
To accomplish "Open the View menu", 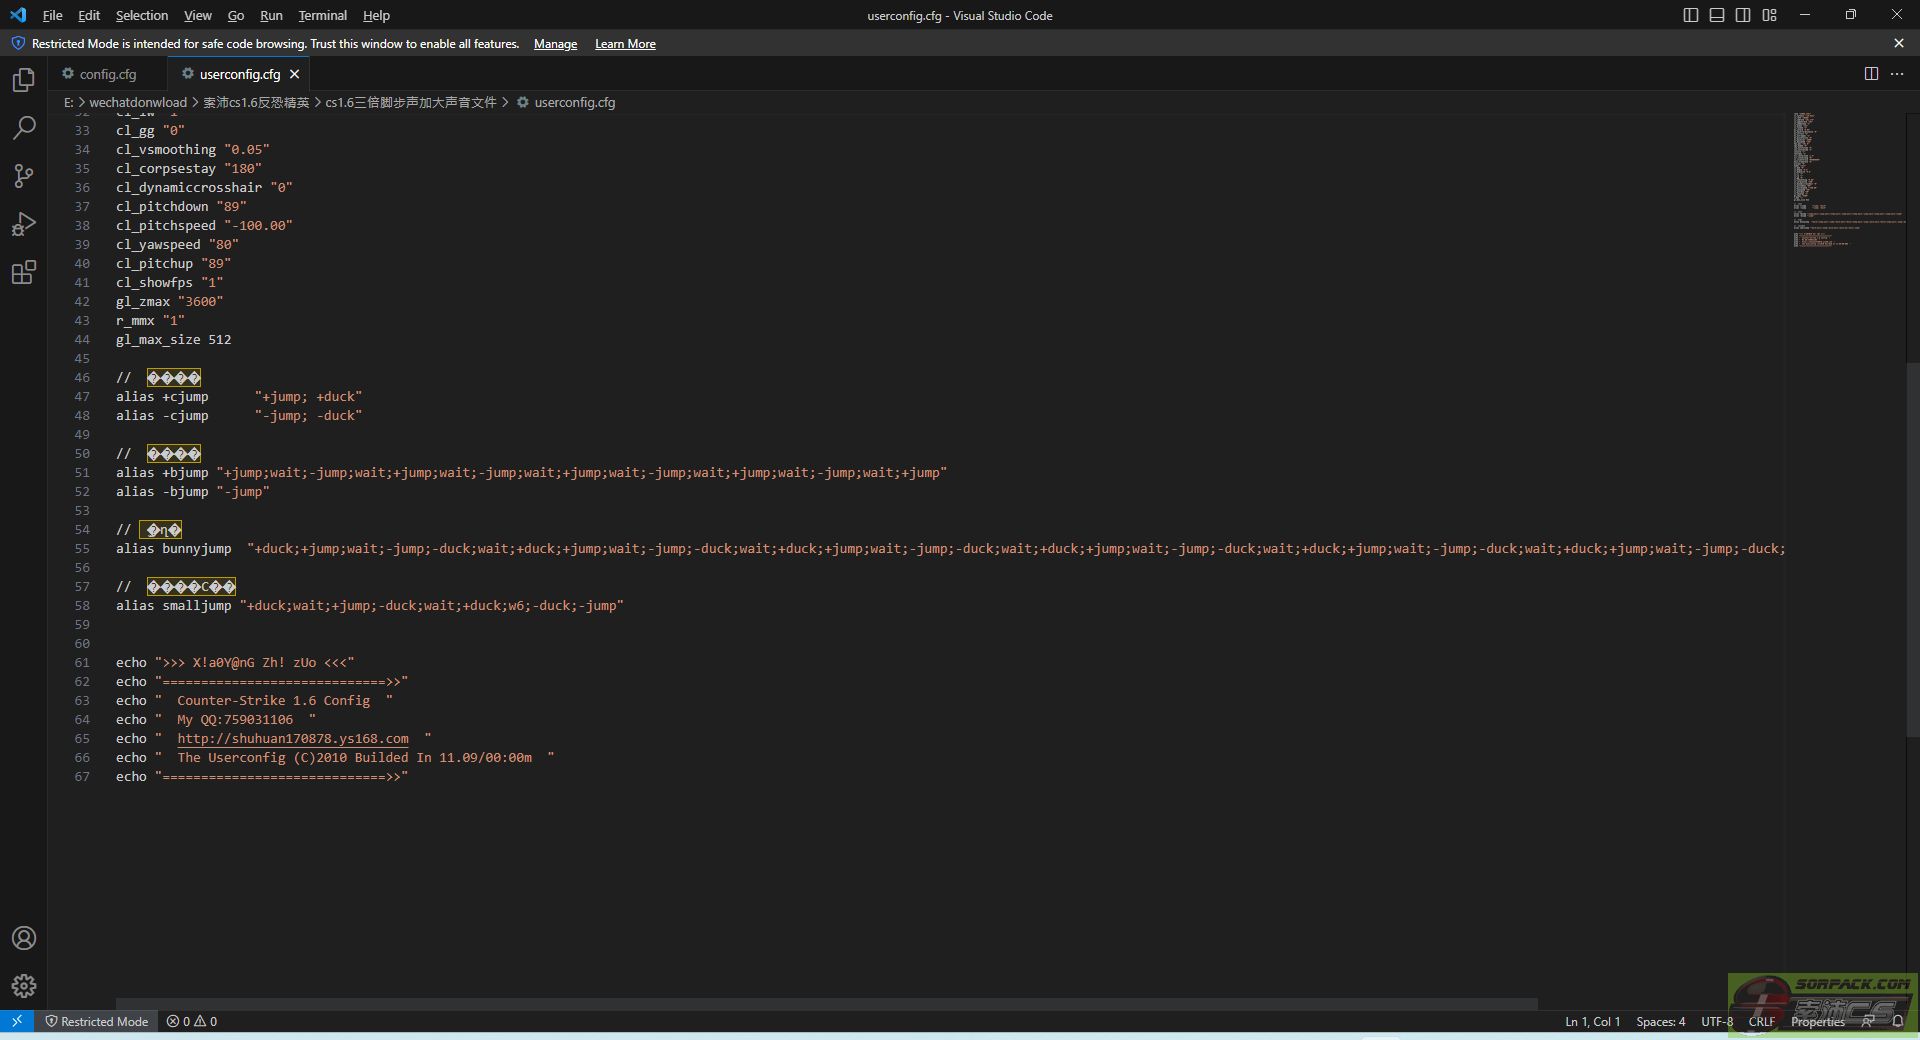I will click(198, 15).
